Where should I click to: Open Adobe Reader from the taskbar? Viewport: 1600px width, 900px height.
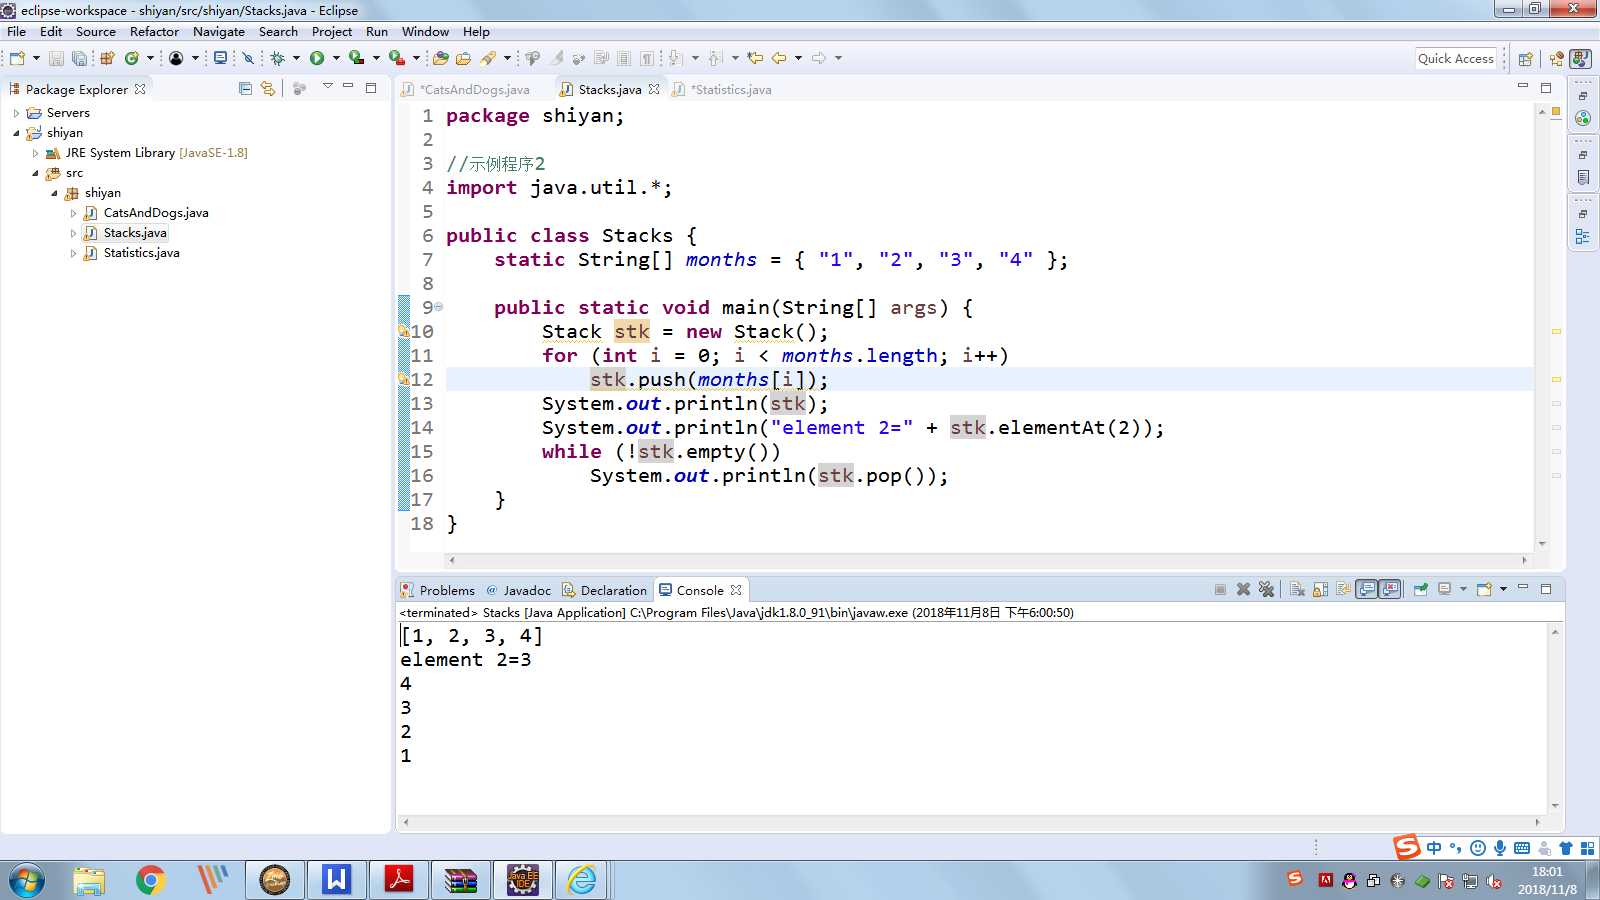[x=399, y=880]
